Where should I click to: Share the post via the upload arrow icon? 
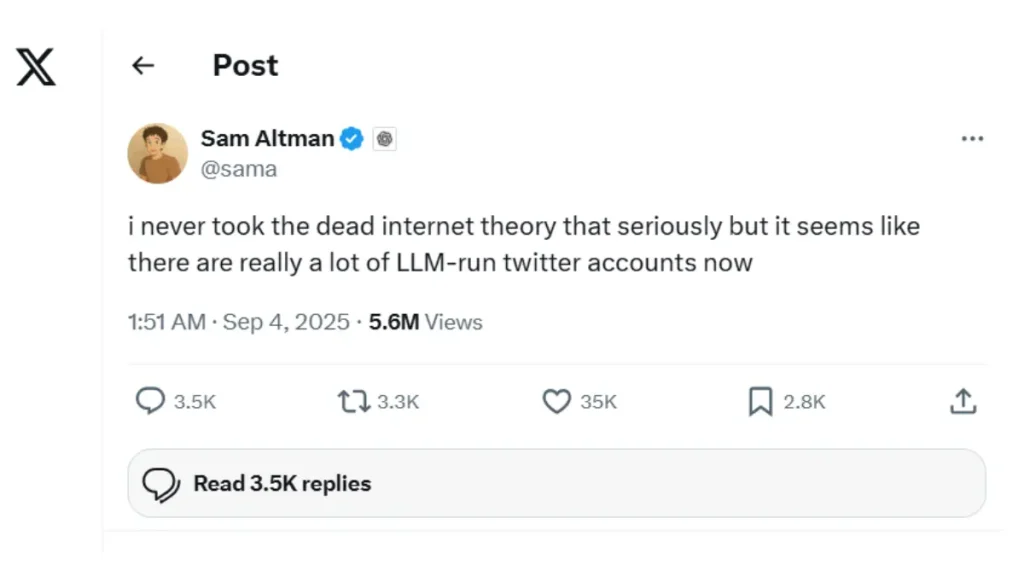coord(962,401)
